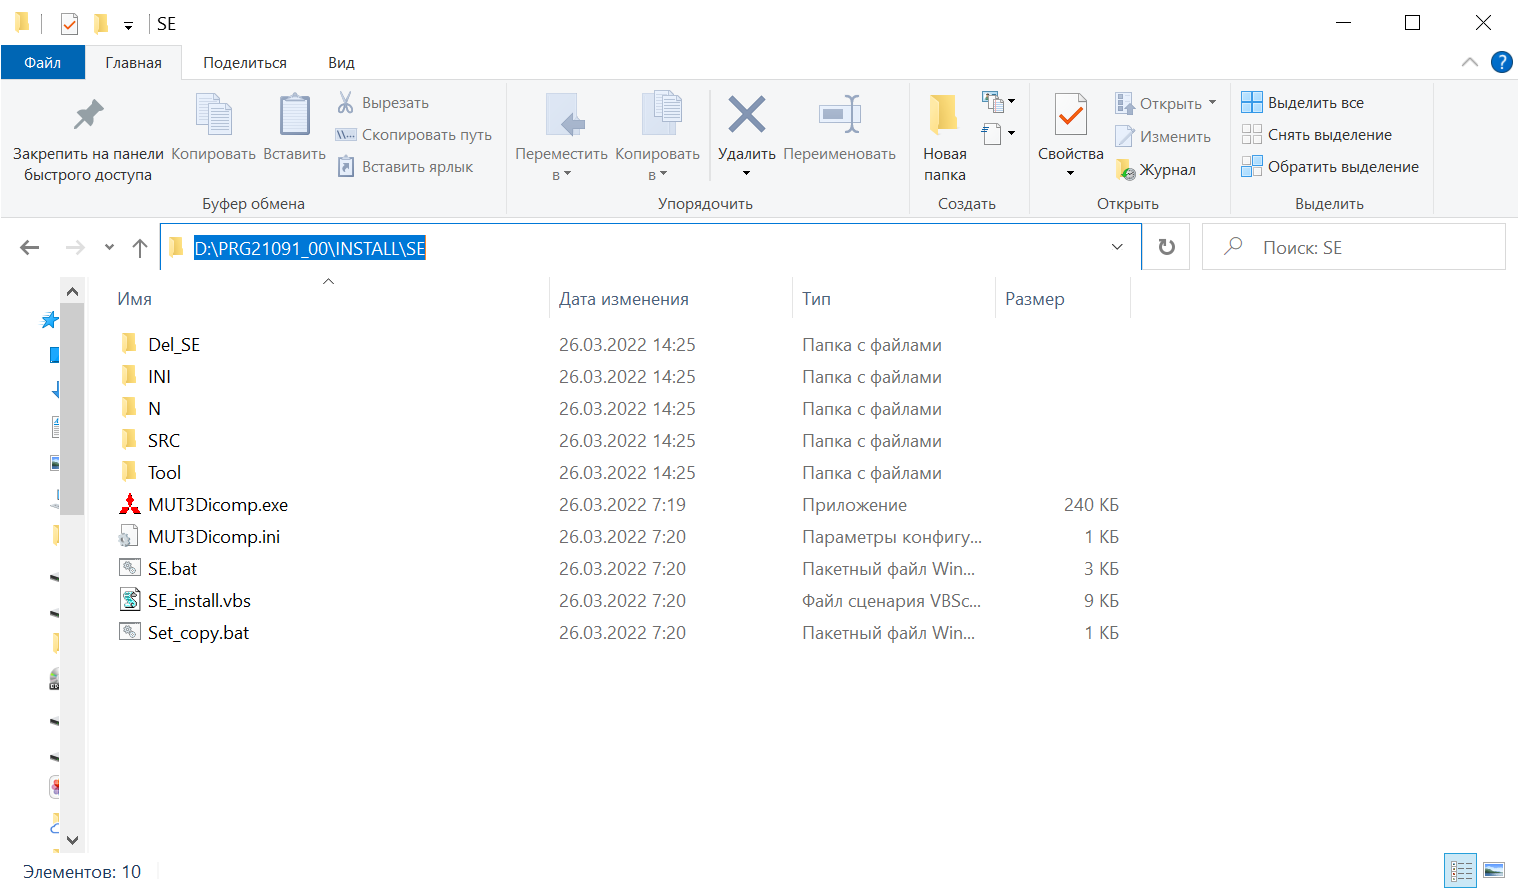Click properties icon in title bar

[69, 23]
